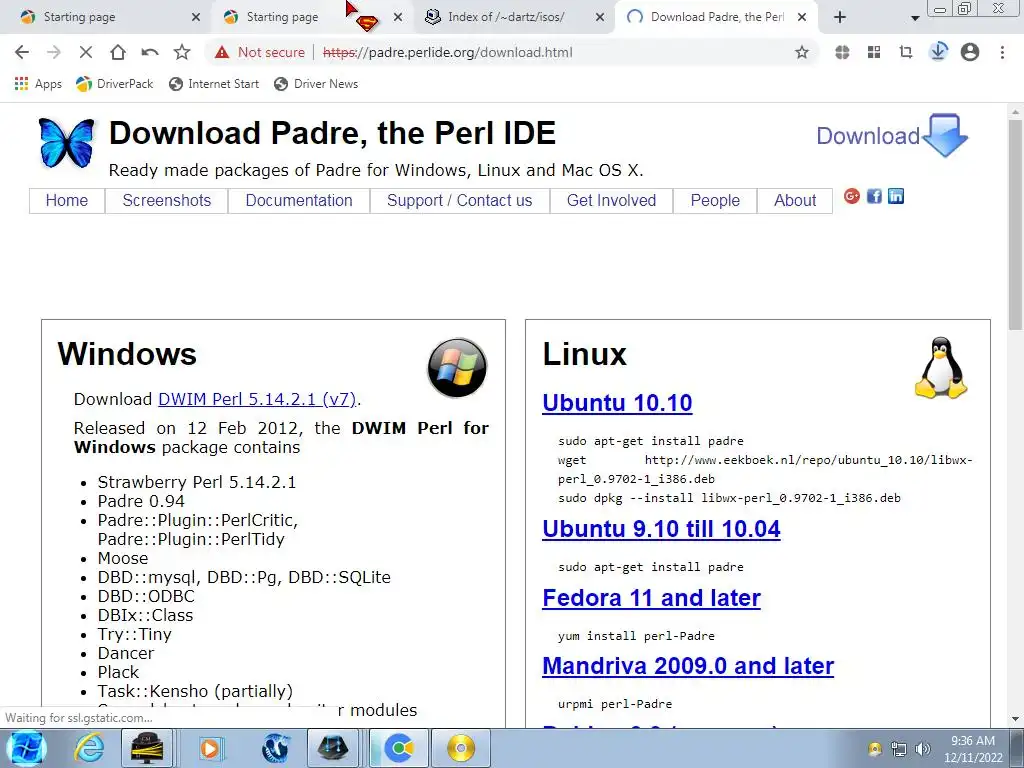The height and width of the screenshot is (768, 1024).
Task: Click the Download arrow banner
Action: [891, 135]
